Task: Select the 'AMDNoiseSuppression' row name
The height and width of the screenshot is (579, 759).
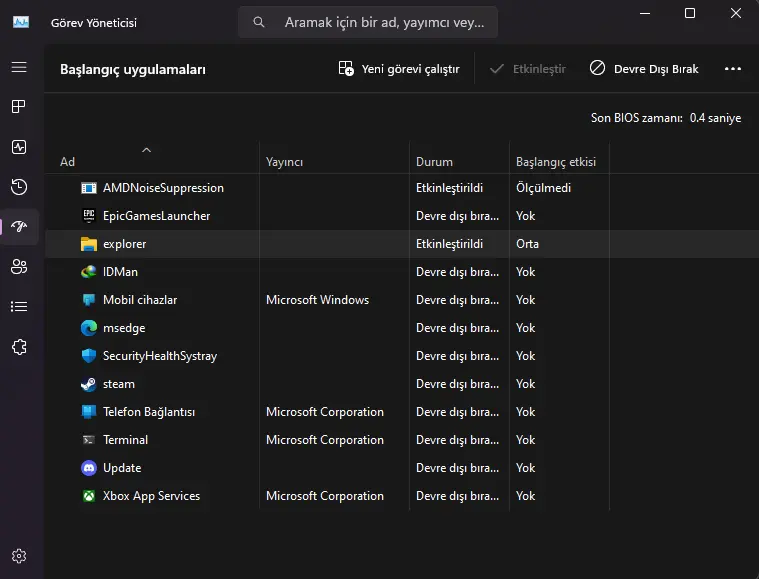Action: pos(163,188)
